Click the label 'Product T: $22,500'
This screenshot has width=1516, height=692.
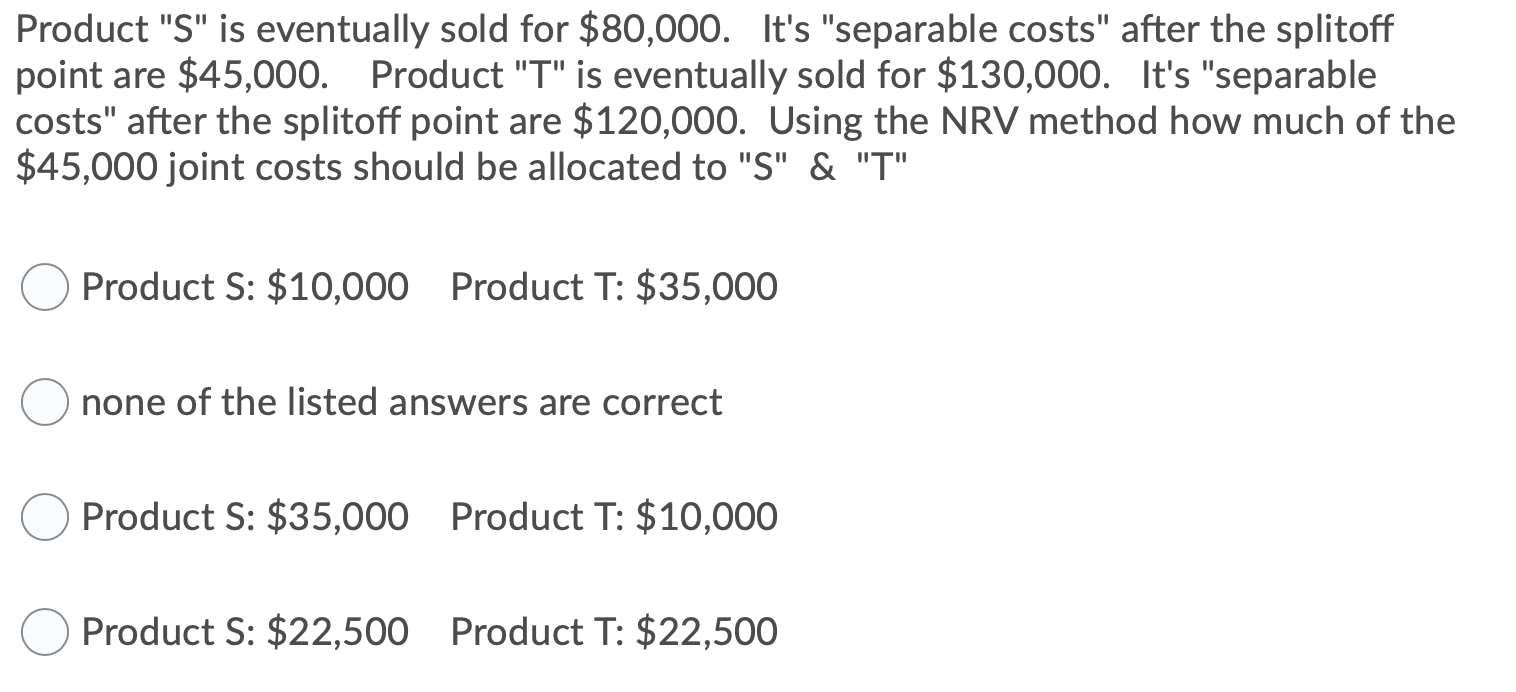pos(613,633)
